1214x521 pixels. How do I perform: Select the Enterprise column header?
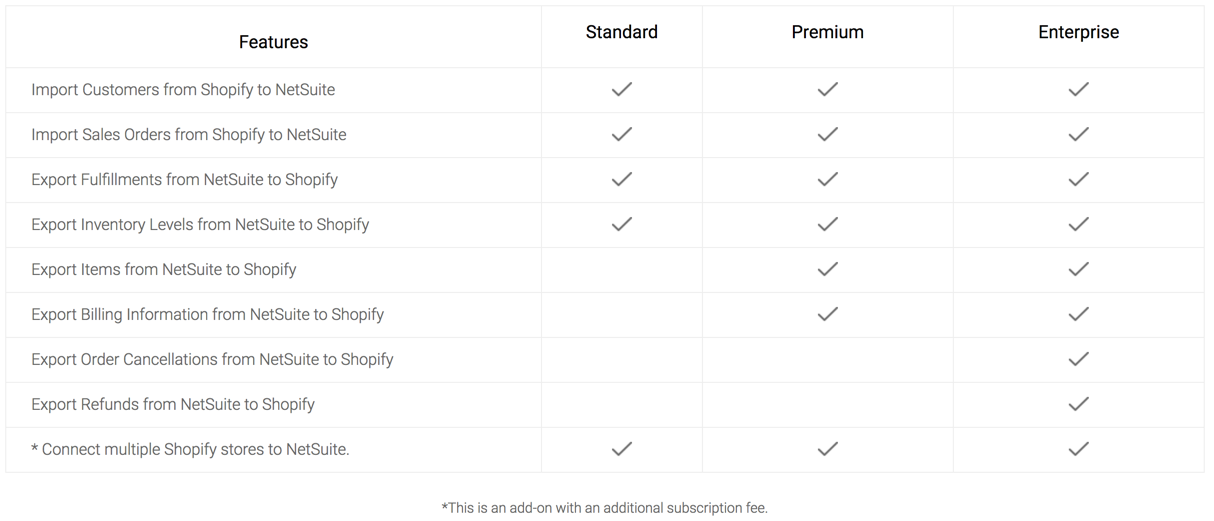(x=1079, y=32)
